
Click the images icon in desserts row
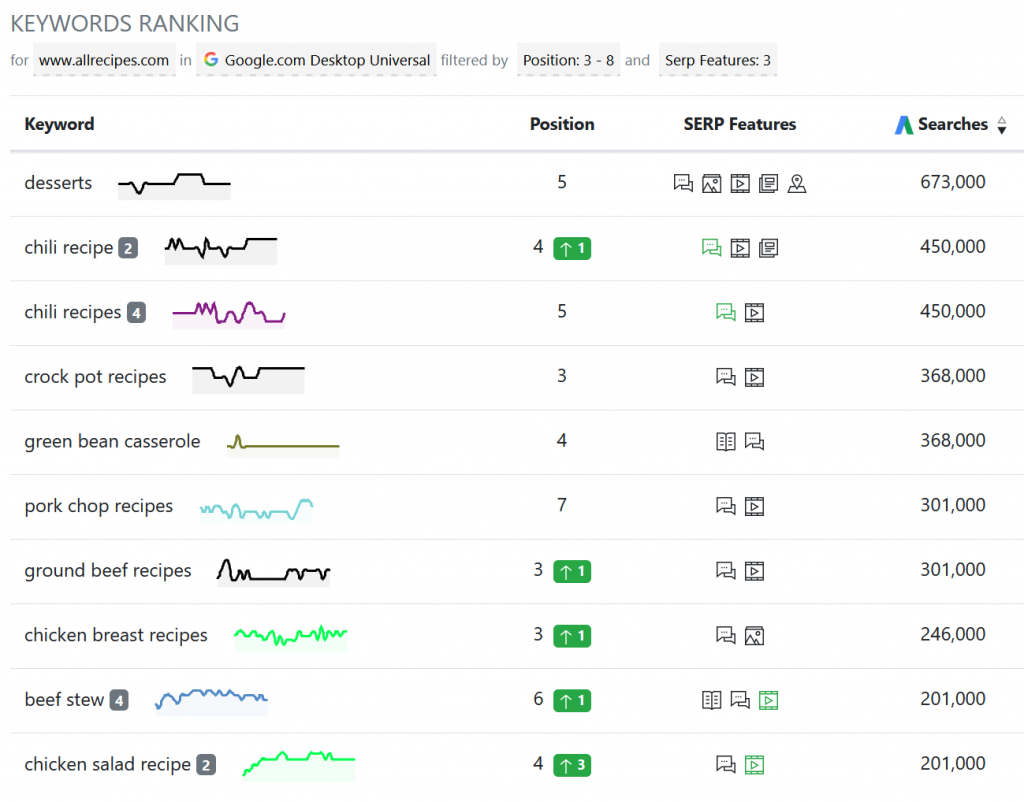(711, 184)
